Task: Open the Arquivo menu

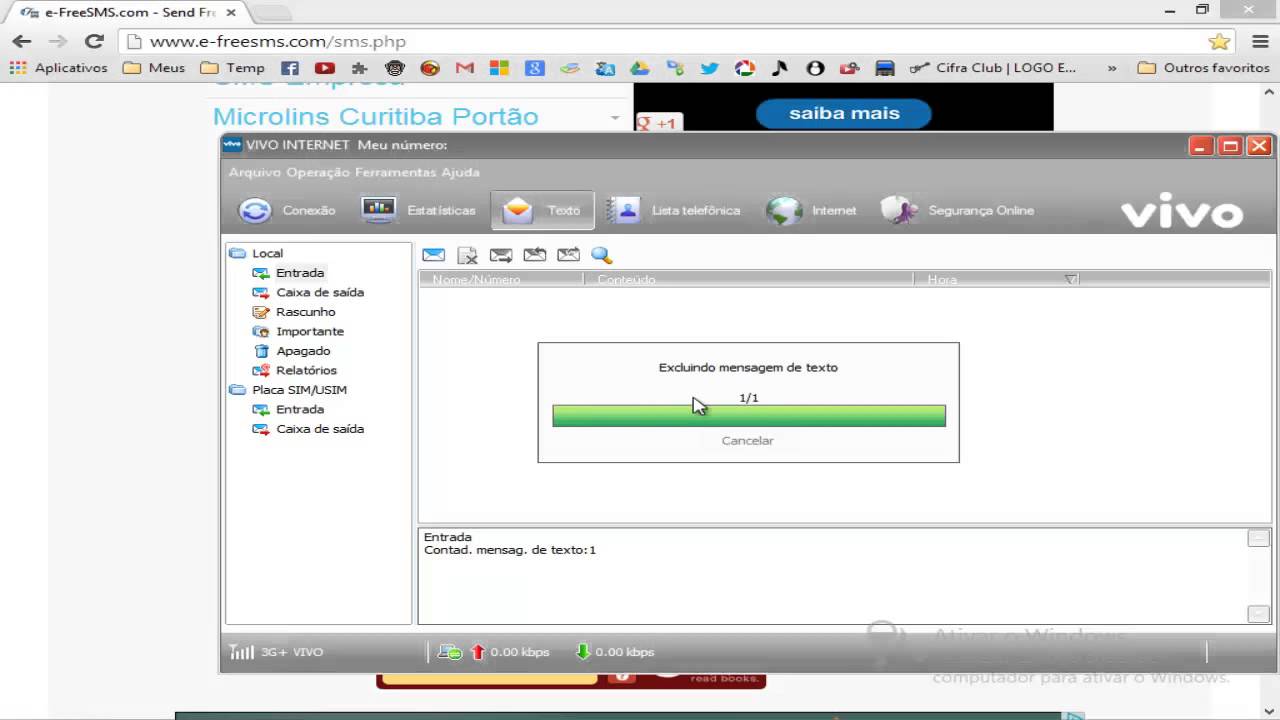Action: pyautogui.click(x=255, y=172)
